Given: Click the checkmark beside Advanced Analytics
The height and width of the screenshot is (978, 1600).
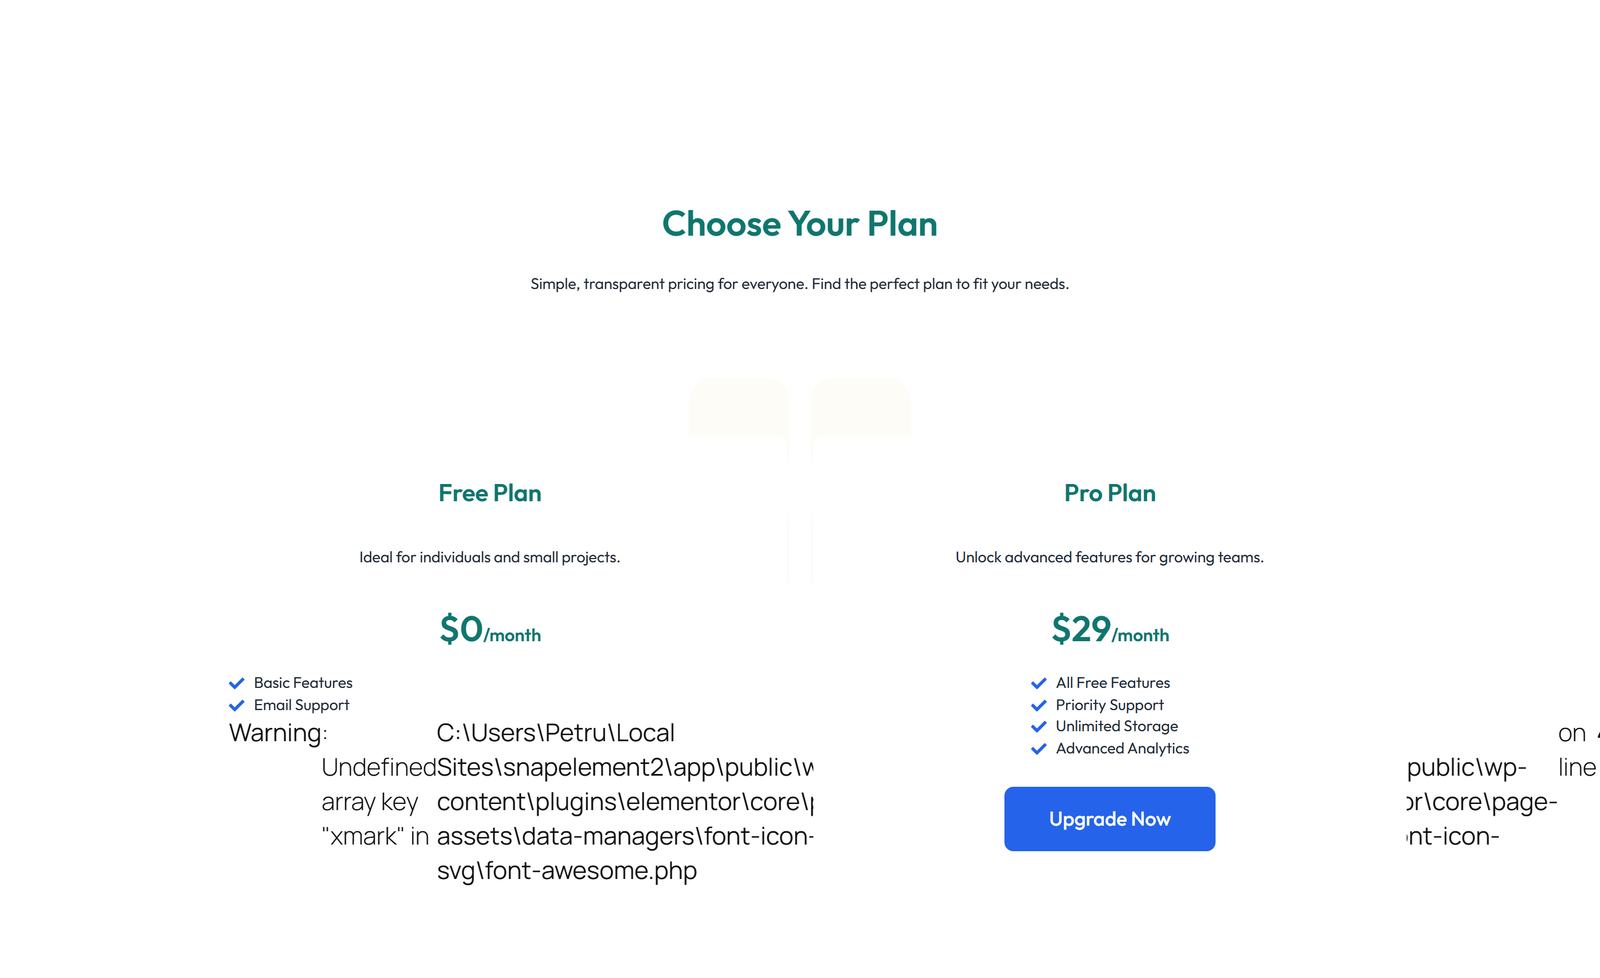Looking at the screenshot, I should point(1039,748).
